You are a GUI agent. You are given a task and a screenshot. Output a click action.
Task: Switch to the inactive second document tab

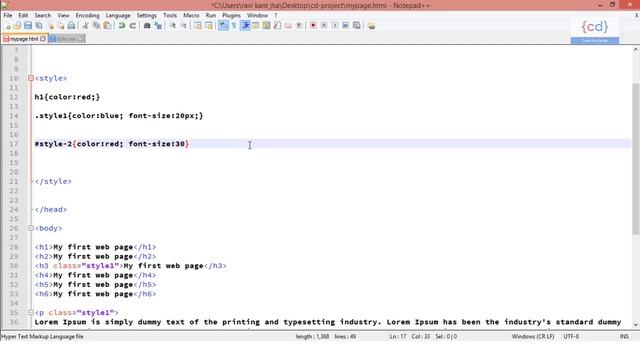pyautogui.click(x=66, y=39)
